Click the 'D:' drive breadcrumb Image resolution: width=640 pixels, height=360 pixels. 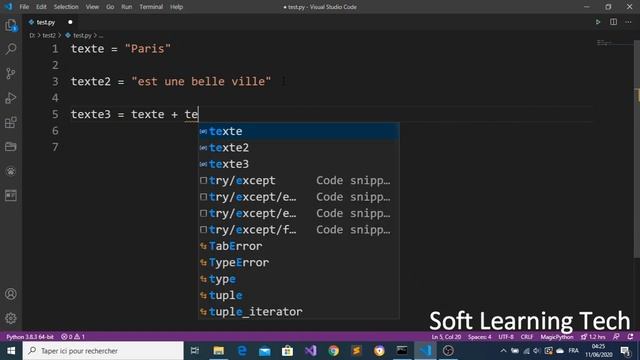(x=32, y=36)
